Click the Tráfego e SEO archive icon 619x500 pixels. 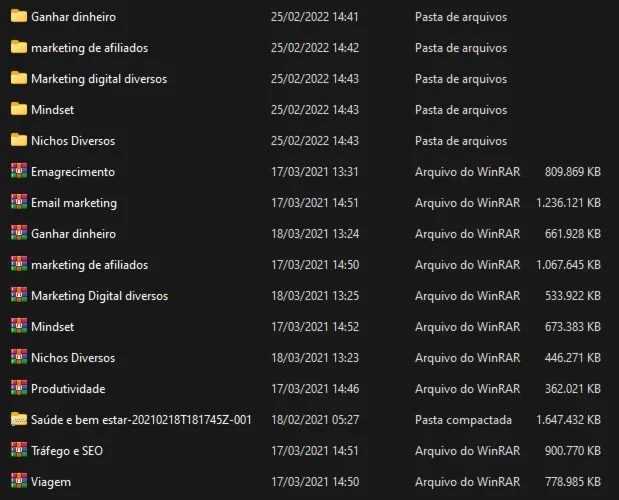click(19, 450)
